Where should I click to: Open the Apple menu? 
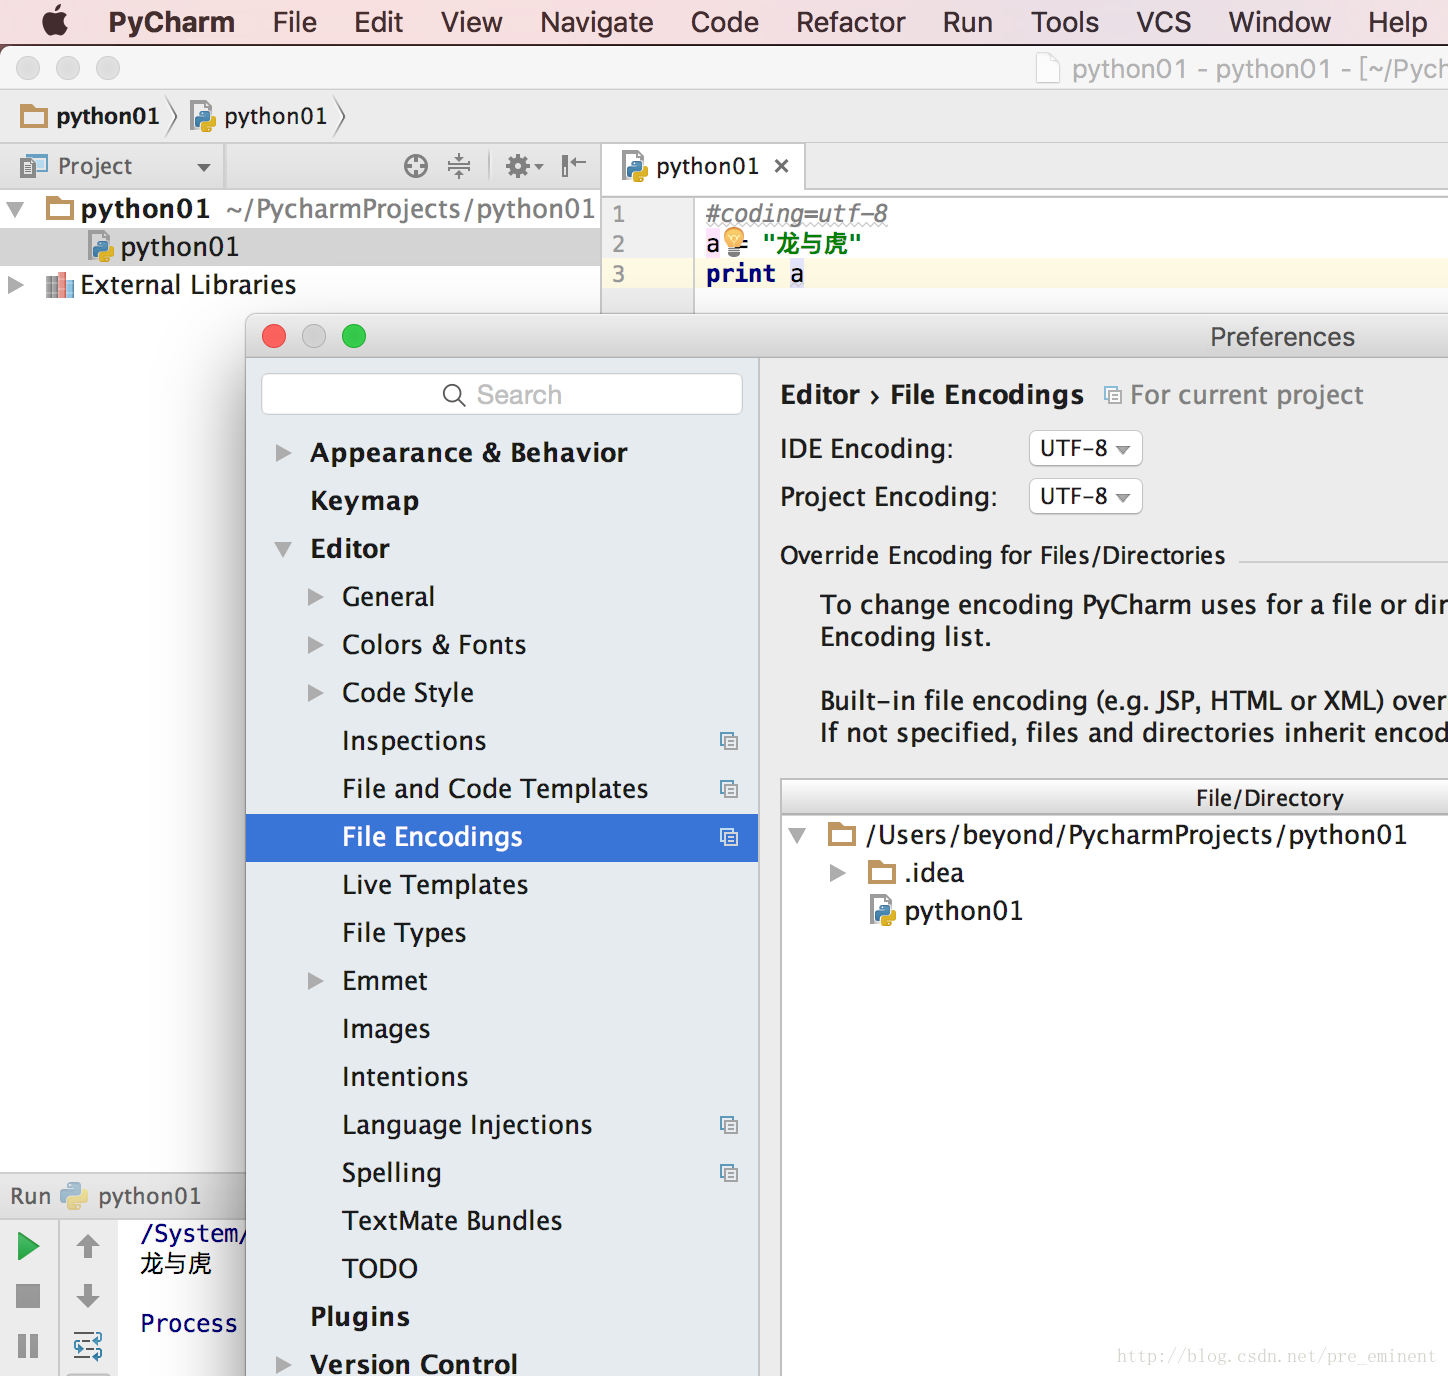pyautogui.click(x=55, y=21)
